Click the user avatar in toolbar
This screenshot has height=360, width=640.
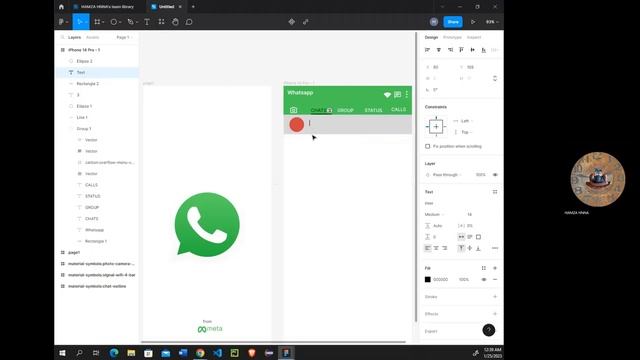(x=434, y=22)
